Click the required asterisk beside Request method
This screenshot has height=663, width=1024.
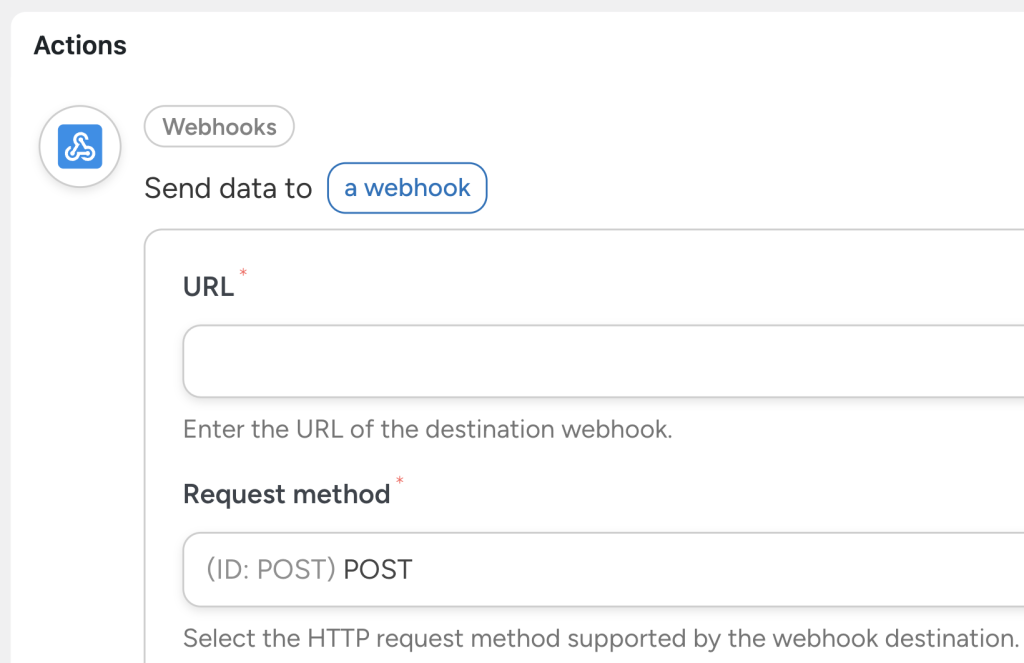coord(400,483)
